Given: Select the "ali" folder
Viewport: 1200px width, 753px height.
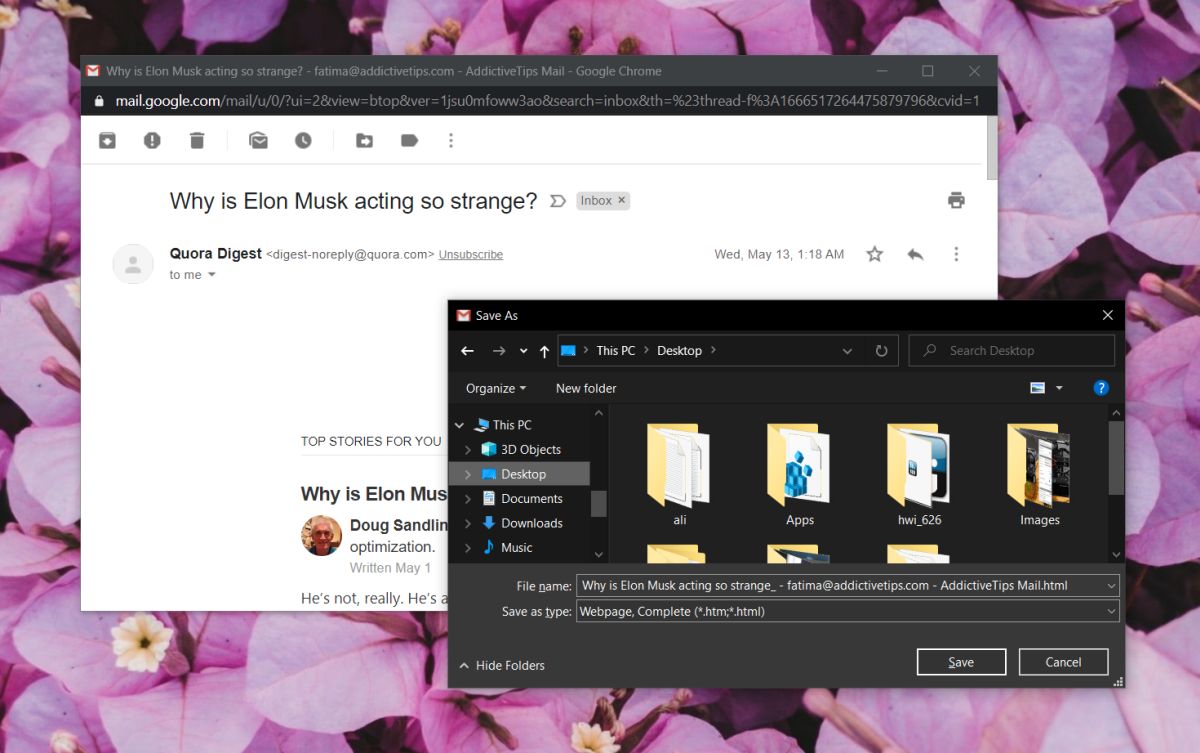Looking at the screenshot, I should click(680, 475).
